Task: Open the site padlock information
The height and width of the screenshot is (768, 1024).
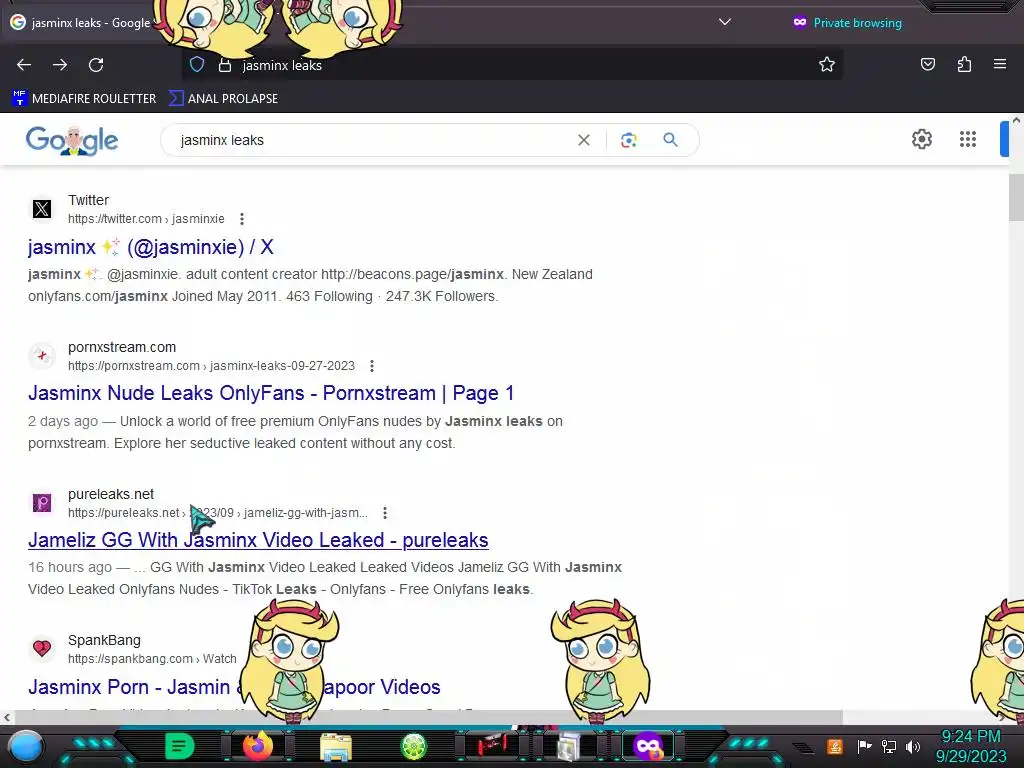Action: (225, 65)
